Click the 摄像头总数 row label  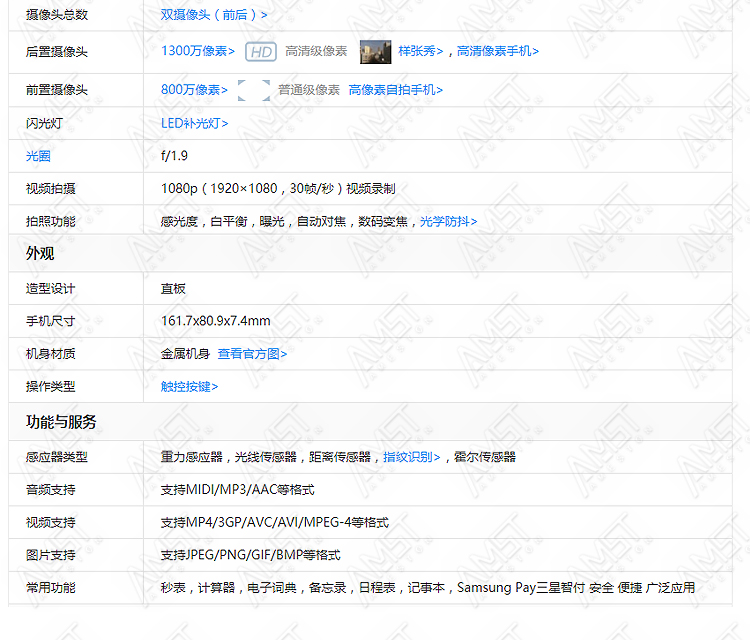[x=57, y=15]
